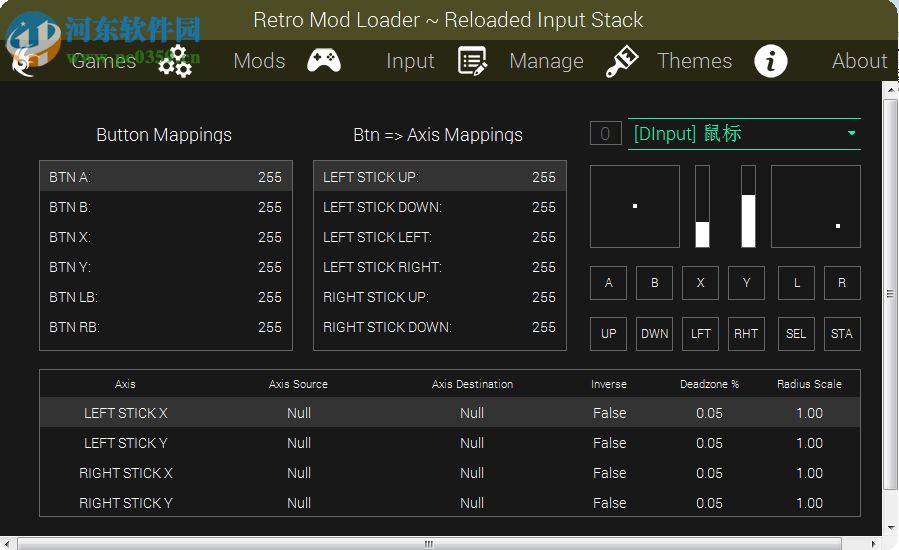The width and height of the screenshot is (899, 550).
Task: Click RIGHT STICK X Inverse False cell
Action: coord(609,473)
